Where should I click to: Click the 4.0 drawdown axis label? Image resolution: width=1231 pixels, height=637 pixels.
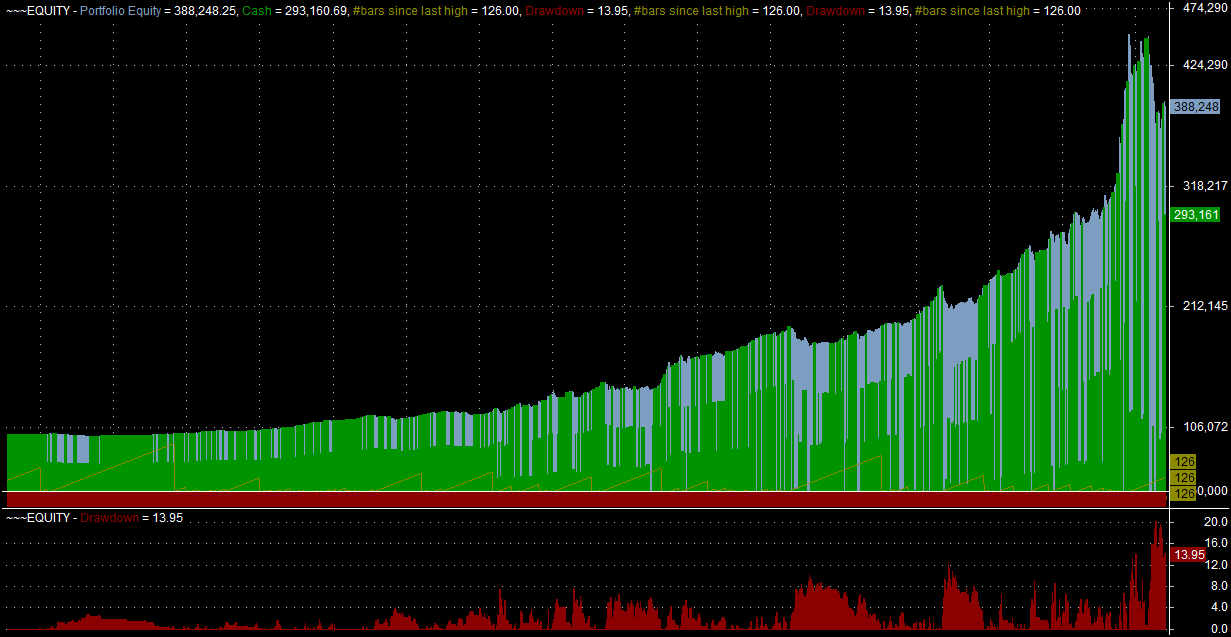click(x=1217, y=607)
